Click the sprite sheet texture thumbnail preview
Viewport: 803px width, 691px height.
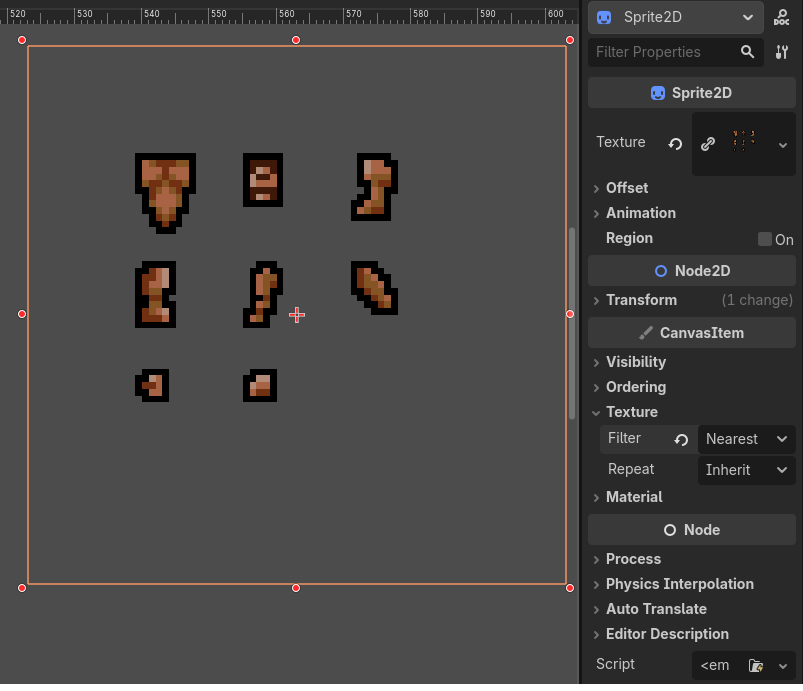coord(742,143)
